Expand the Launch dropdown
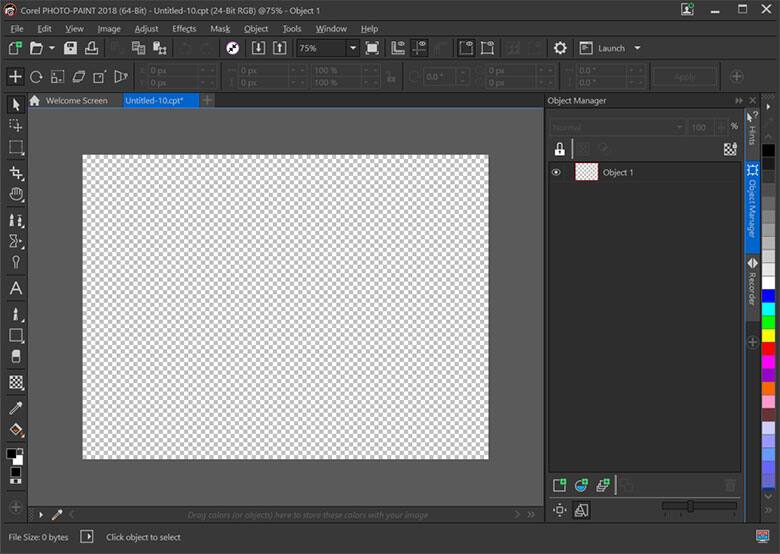780x554 pixels. [637, 48]
